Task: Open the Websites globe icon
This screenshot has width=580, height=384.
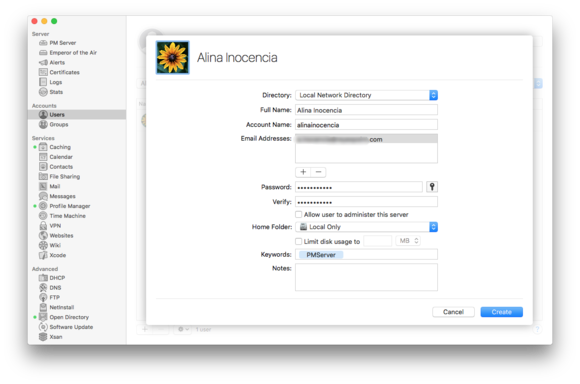Action: 43,235
